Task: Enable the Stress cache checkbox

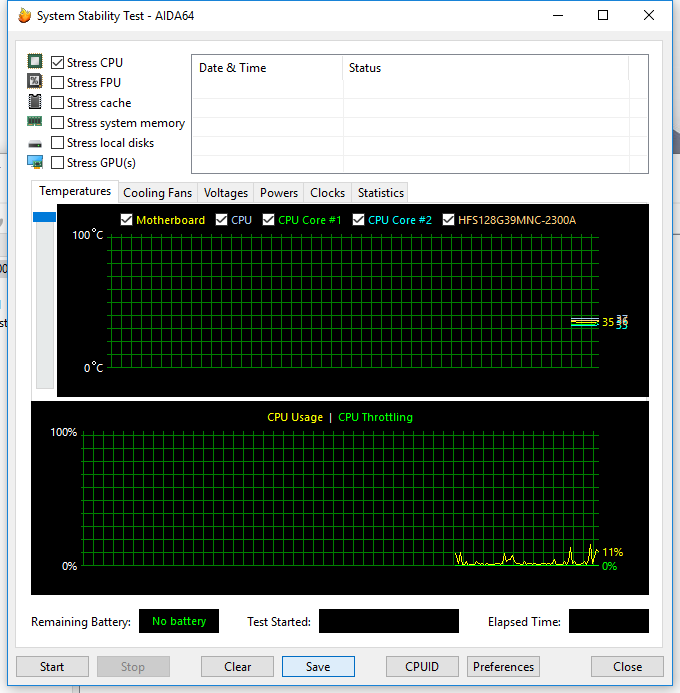Action: pyautogui.click(x=57, y=103)
